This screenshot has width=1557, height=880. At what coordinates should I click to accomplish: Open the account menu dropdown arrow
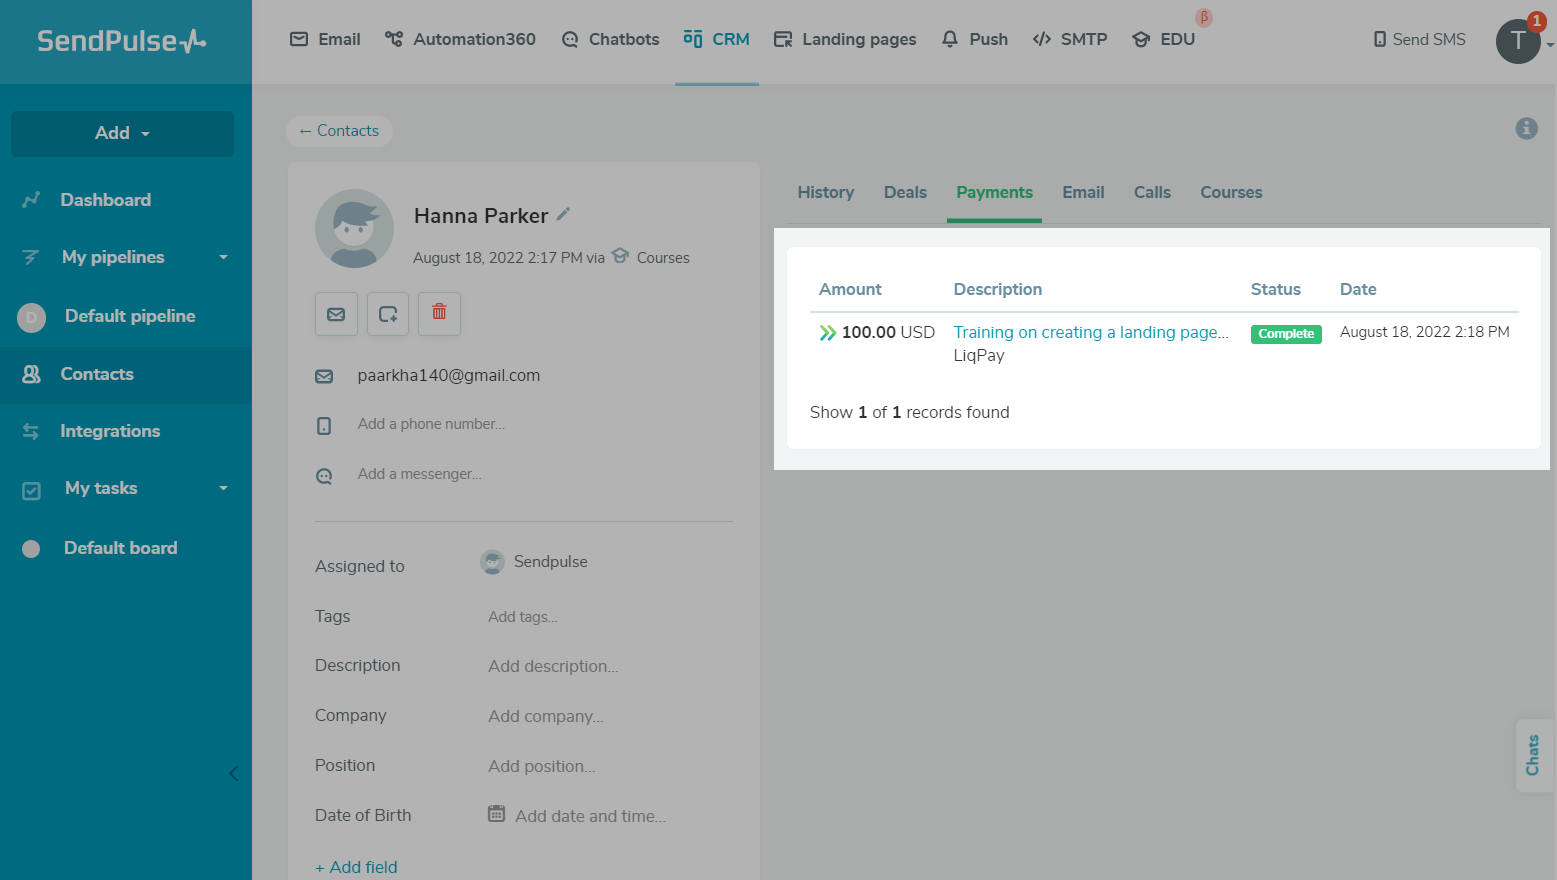[1550, 45]
